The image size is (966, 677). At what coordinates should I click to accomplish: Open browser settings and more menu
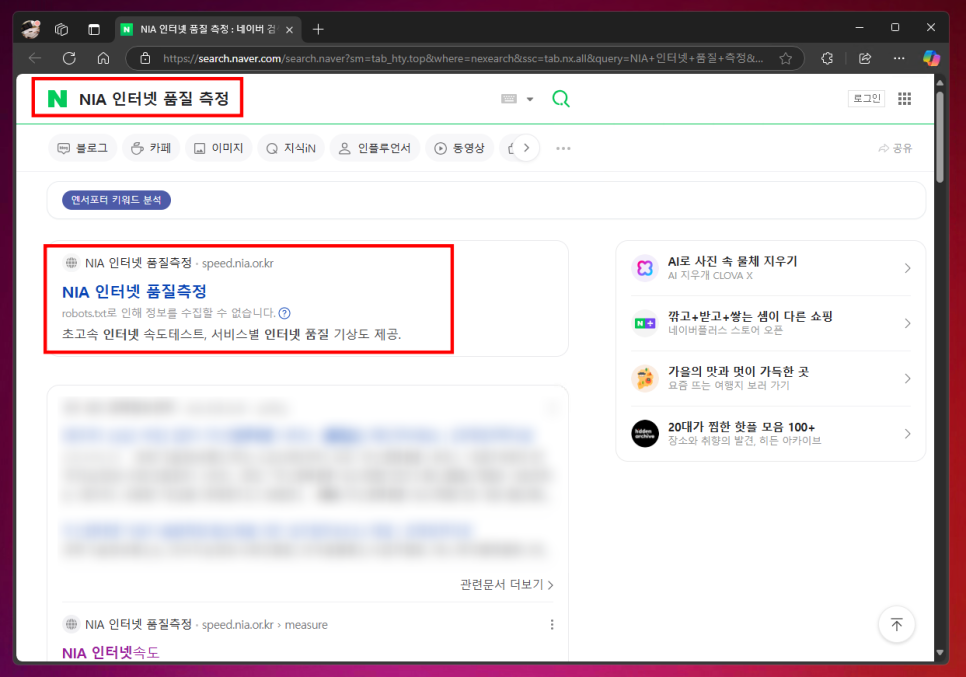click(899, 59)
